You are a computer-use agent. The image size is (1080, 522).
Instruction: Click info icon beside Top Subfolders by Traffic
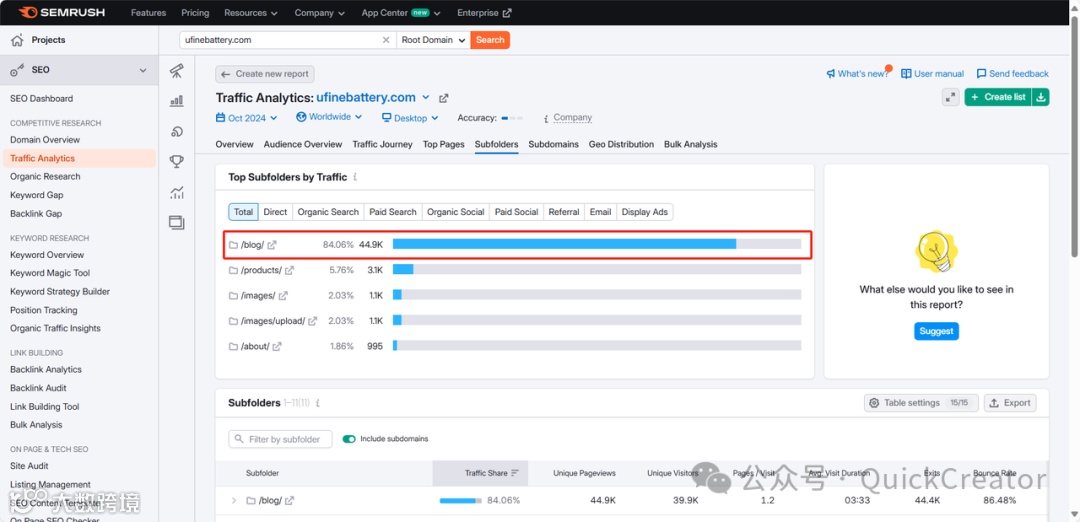pyautogui.click(x=355, y=177)
